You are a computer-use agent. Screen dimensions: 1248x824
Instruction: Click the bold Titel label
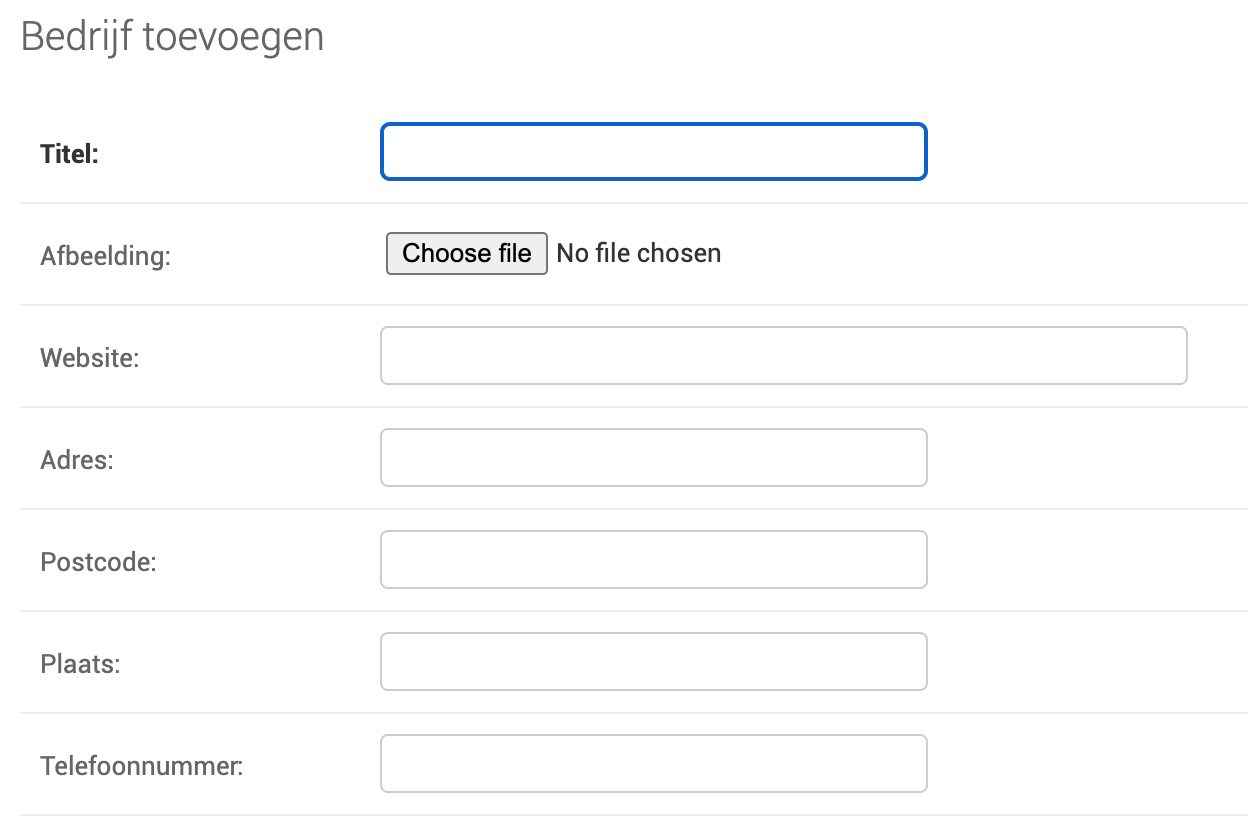click(70, 154)
